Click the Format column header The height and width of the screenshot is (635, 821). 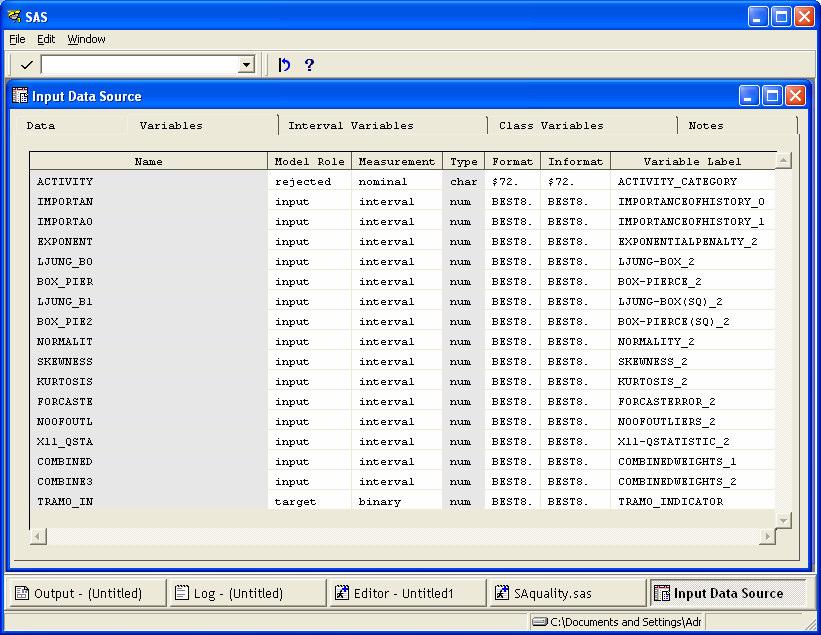[513, 161]
